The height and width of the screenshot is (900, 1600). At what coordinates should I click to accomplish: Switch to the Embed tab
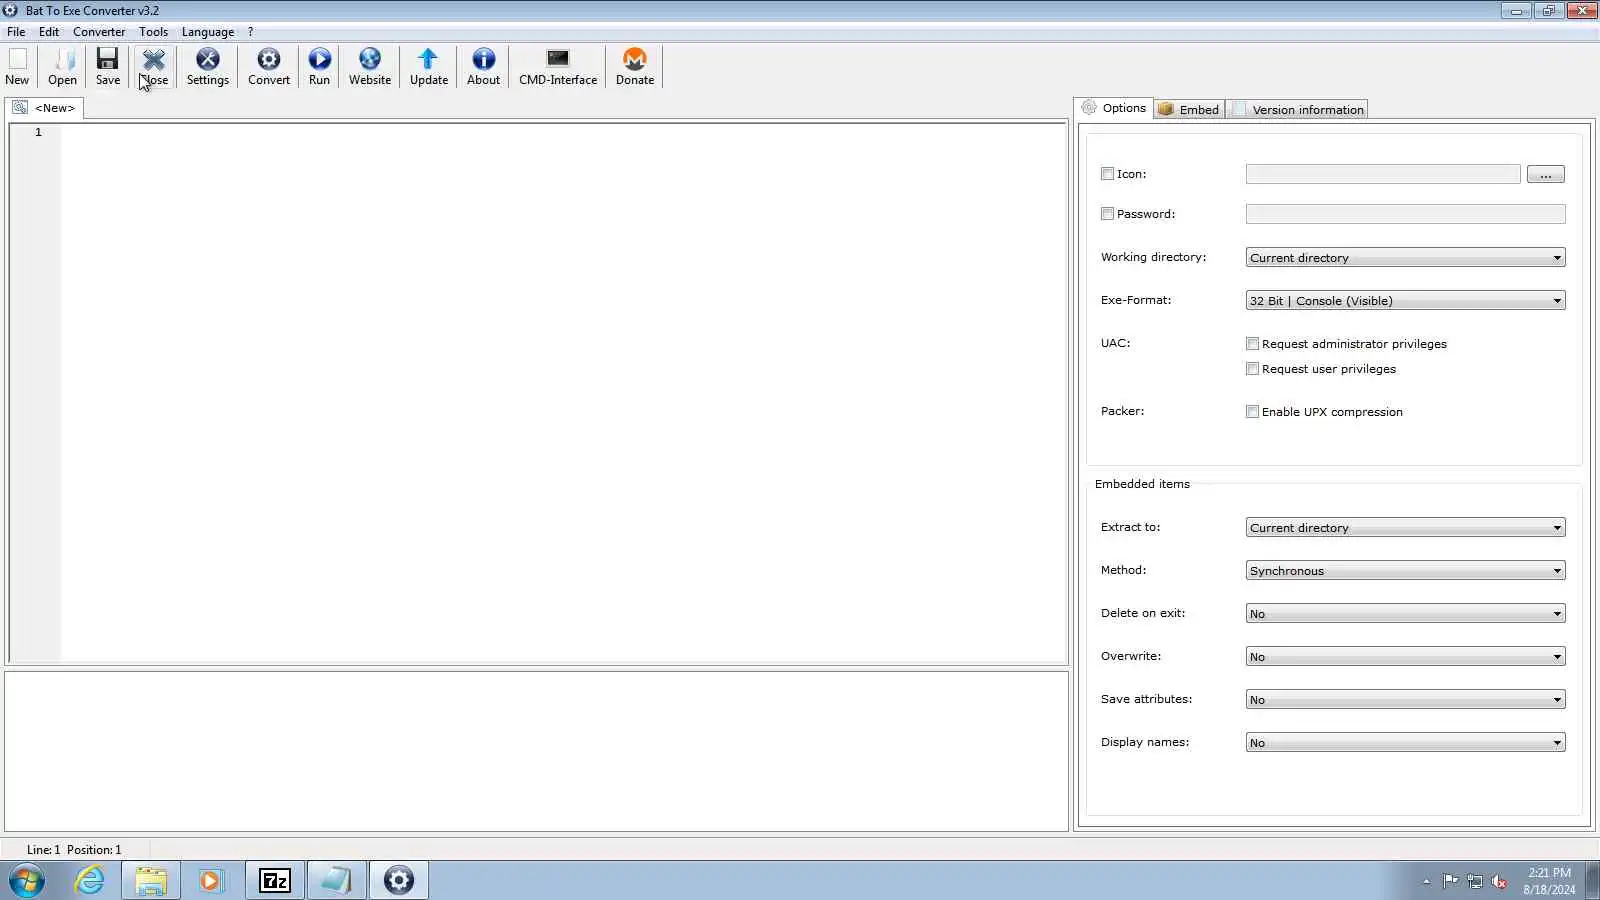click(x=1189, y=109)
